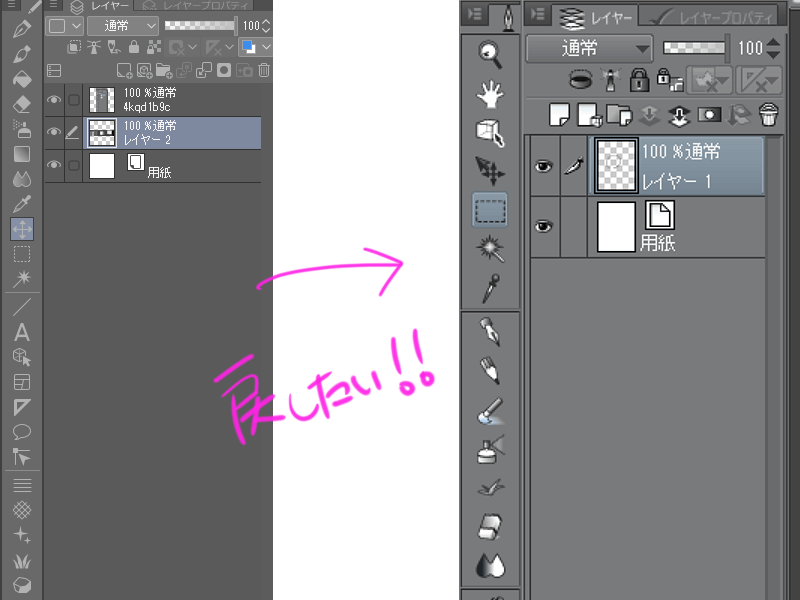The width and height of the screenshot is (800, 600).
Task: Toggle Set as reference layer lighthouse in right panel
Action: click(x=611, y=80)
